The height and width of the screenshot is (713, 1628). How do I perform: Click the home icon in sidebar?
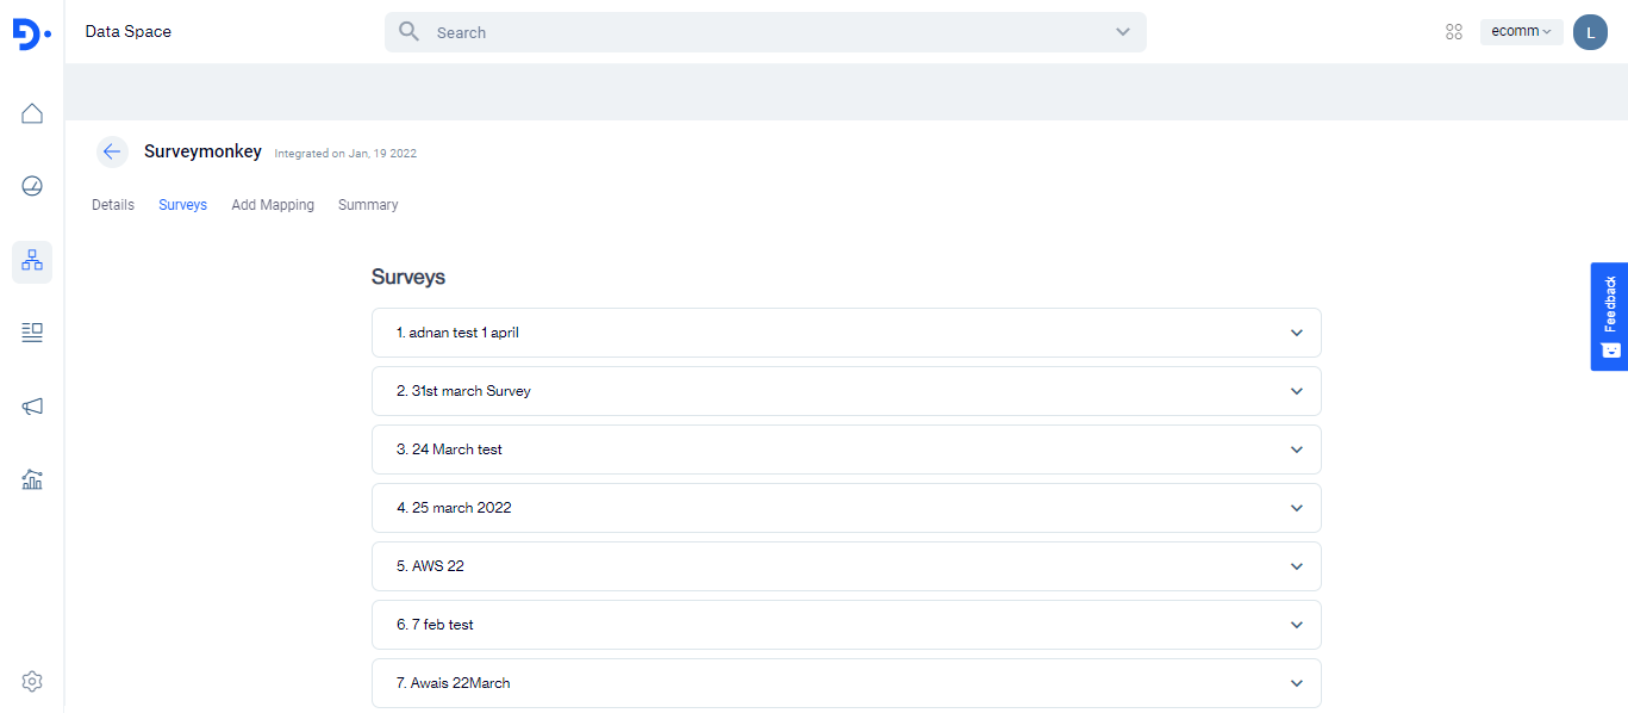[32, 114]
